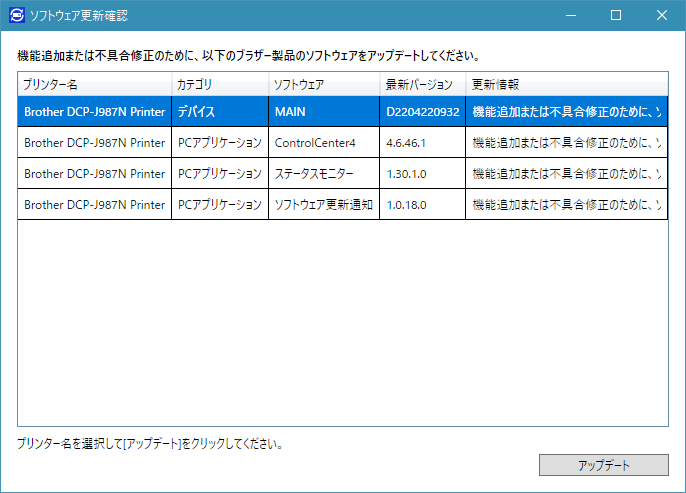
Task: Click printer name in ステータスモニター row
Action: pyautogui.click(x=94, y=174)
